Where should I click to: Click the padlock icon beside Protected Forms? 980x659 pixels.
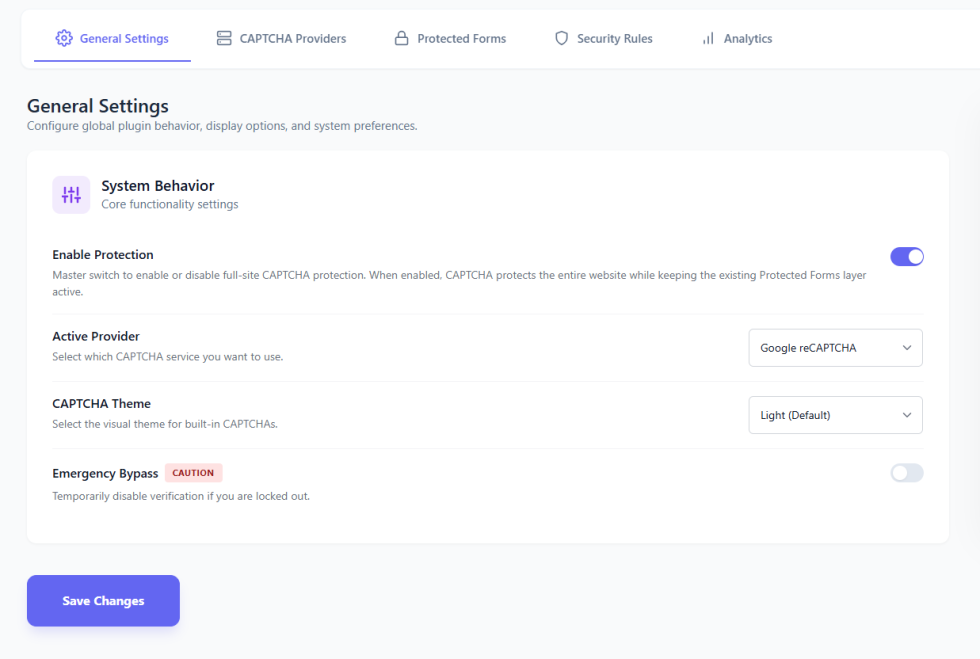(x=402, y=39)
